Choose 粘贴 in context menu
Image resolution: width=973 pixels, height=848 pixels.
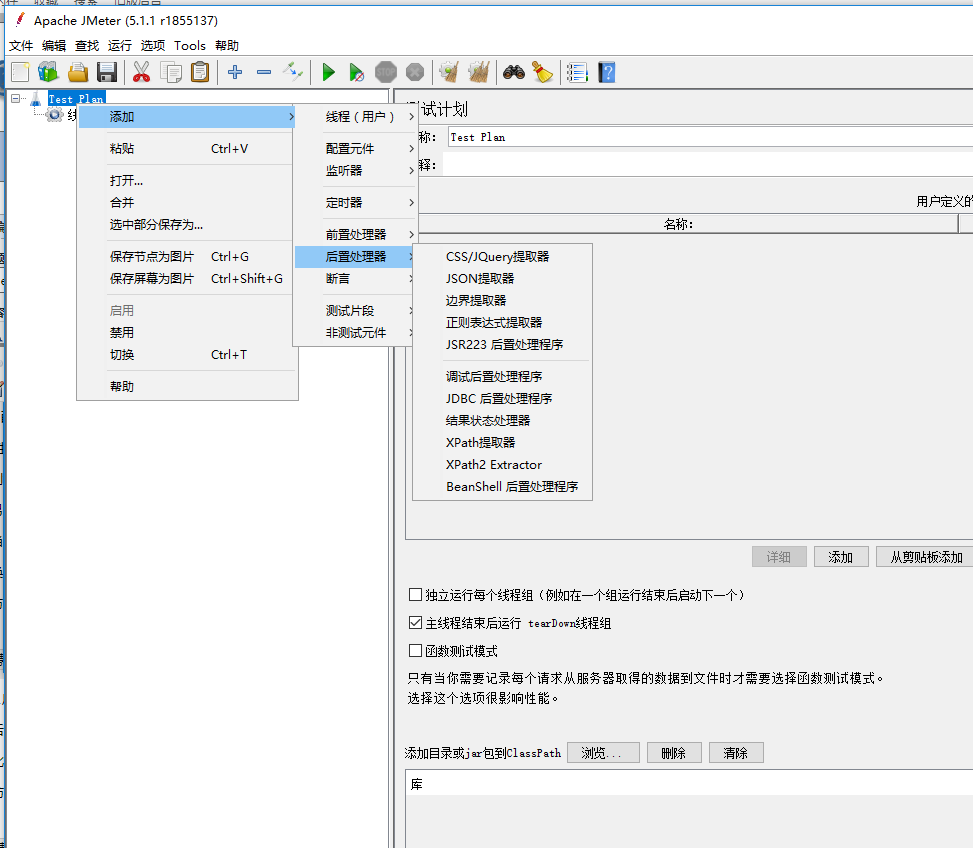click(x=187, y=148)
